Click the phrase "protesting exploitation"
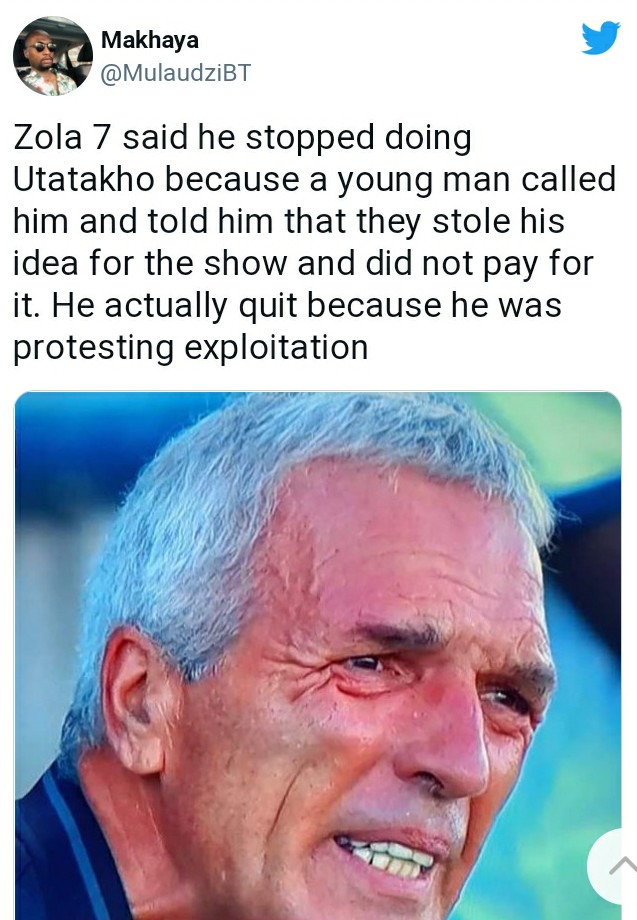Screen dimensions: 637x920 pyautogui.click(x=191, y=347)
